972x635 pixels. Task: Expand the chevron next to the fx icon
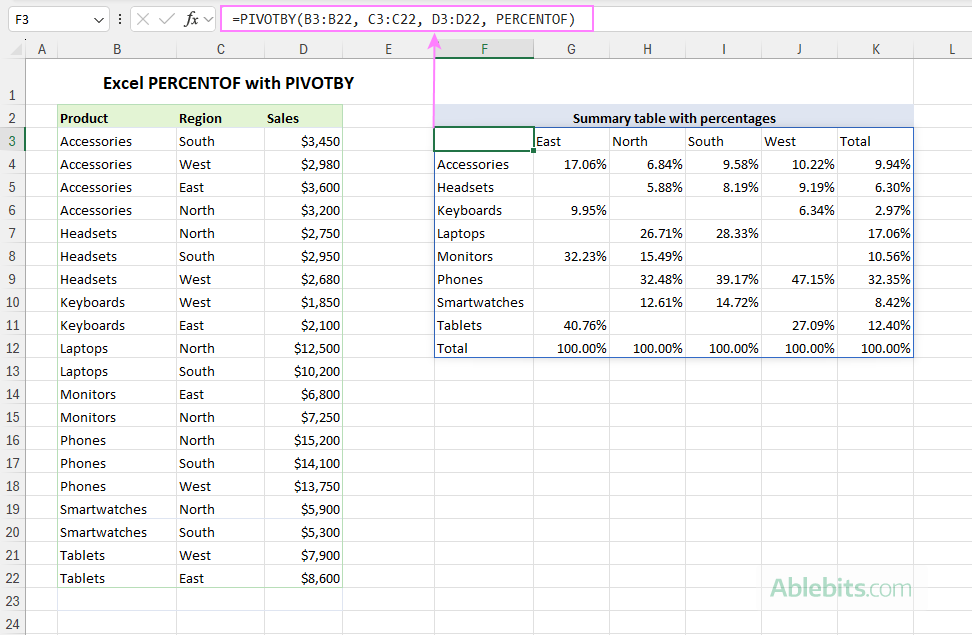(x=207, y=19)
